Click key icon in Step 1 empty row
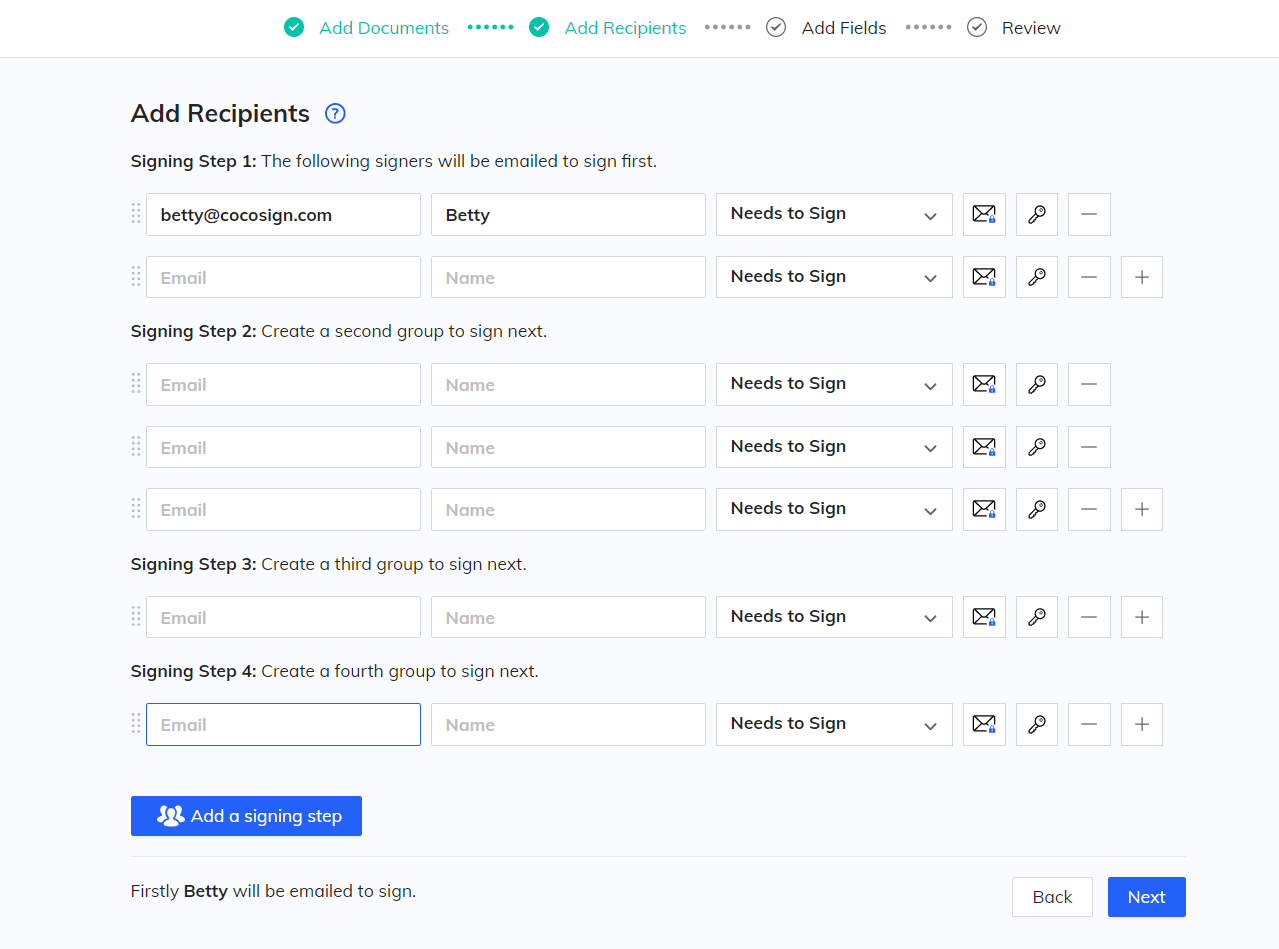 pyautogui.click(x=1037, y=277)
